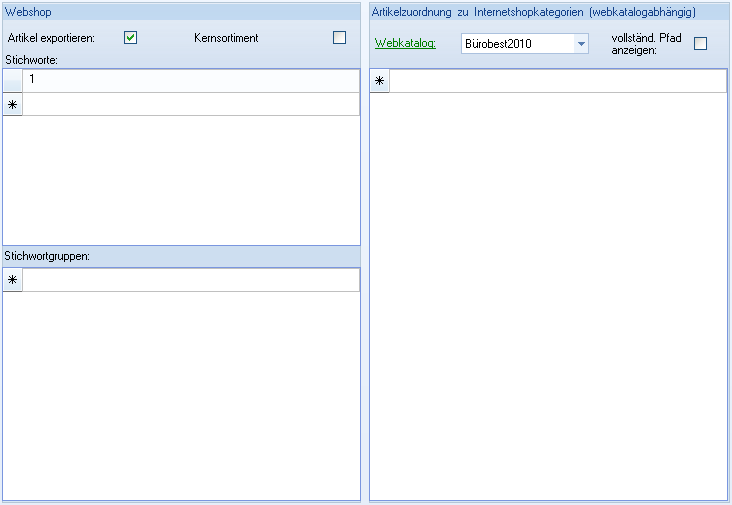The height and width of the screenshot is (505, 732).
Task: Tick the vollständ. Pfad anzeigen checkbox
Action: 700,44
